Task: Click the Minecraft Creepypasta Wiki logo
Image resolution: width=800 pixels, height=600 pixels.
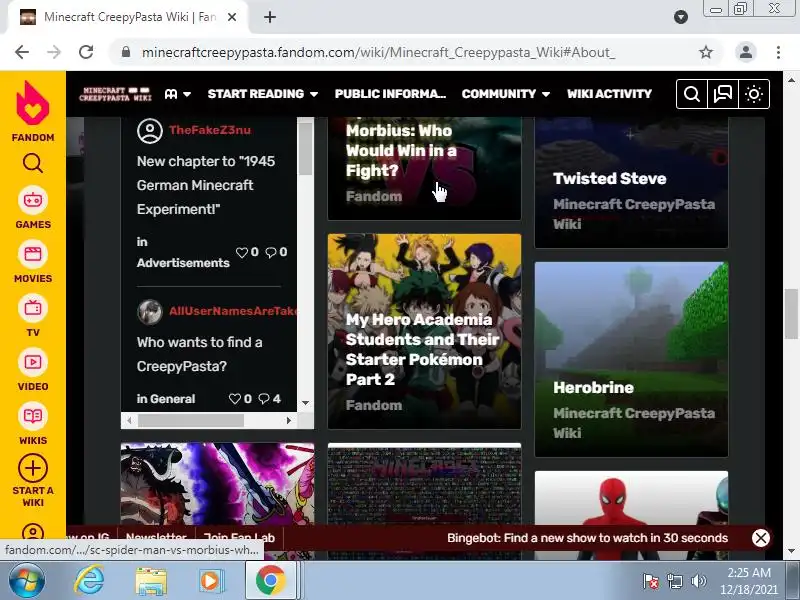Action: [115, 94]
